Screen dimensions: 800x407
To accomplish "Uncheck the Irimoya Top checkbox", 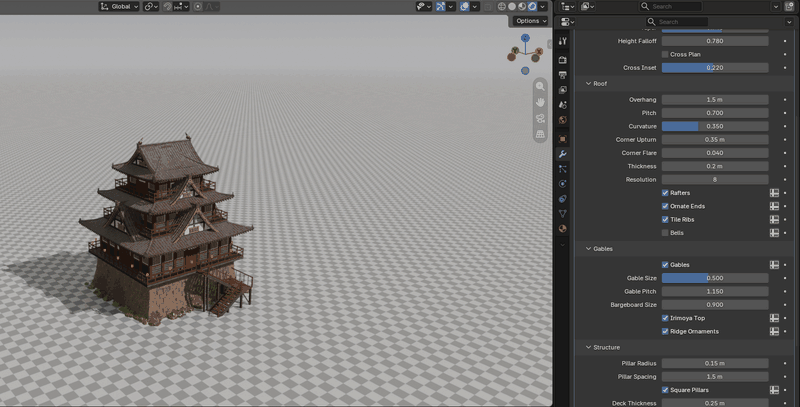I will pos(665,318).
